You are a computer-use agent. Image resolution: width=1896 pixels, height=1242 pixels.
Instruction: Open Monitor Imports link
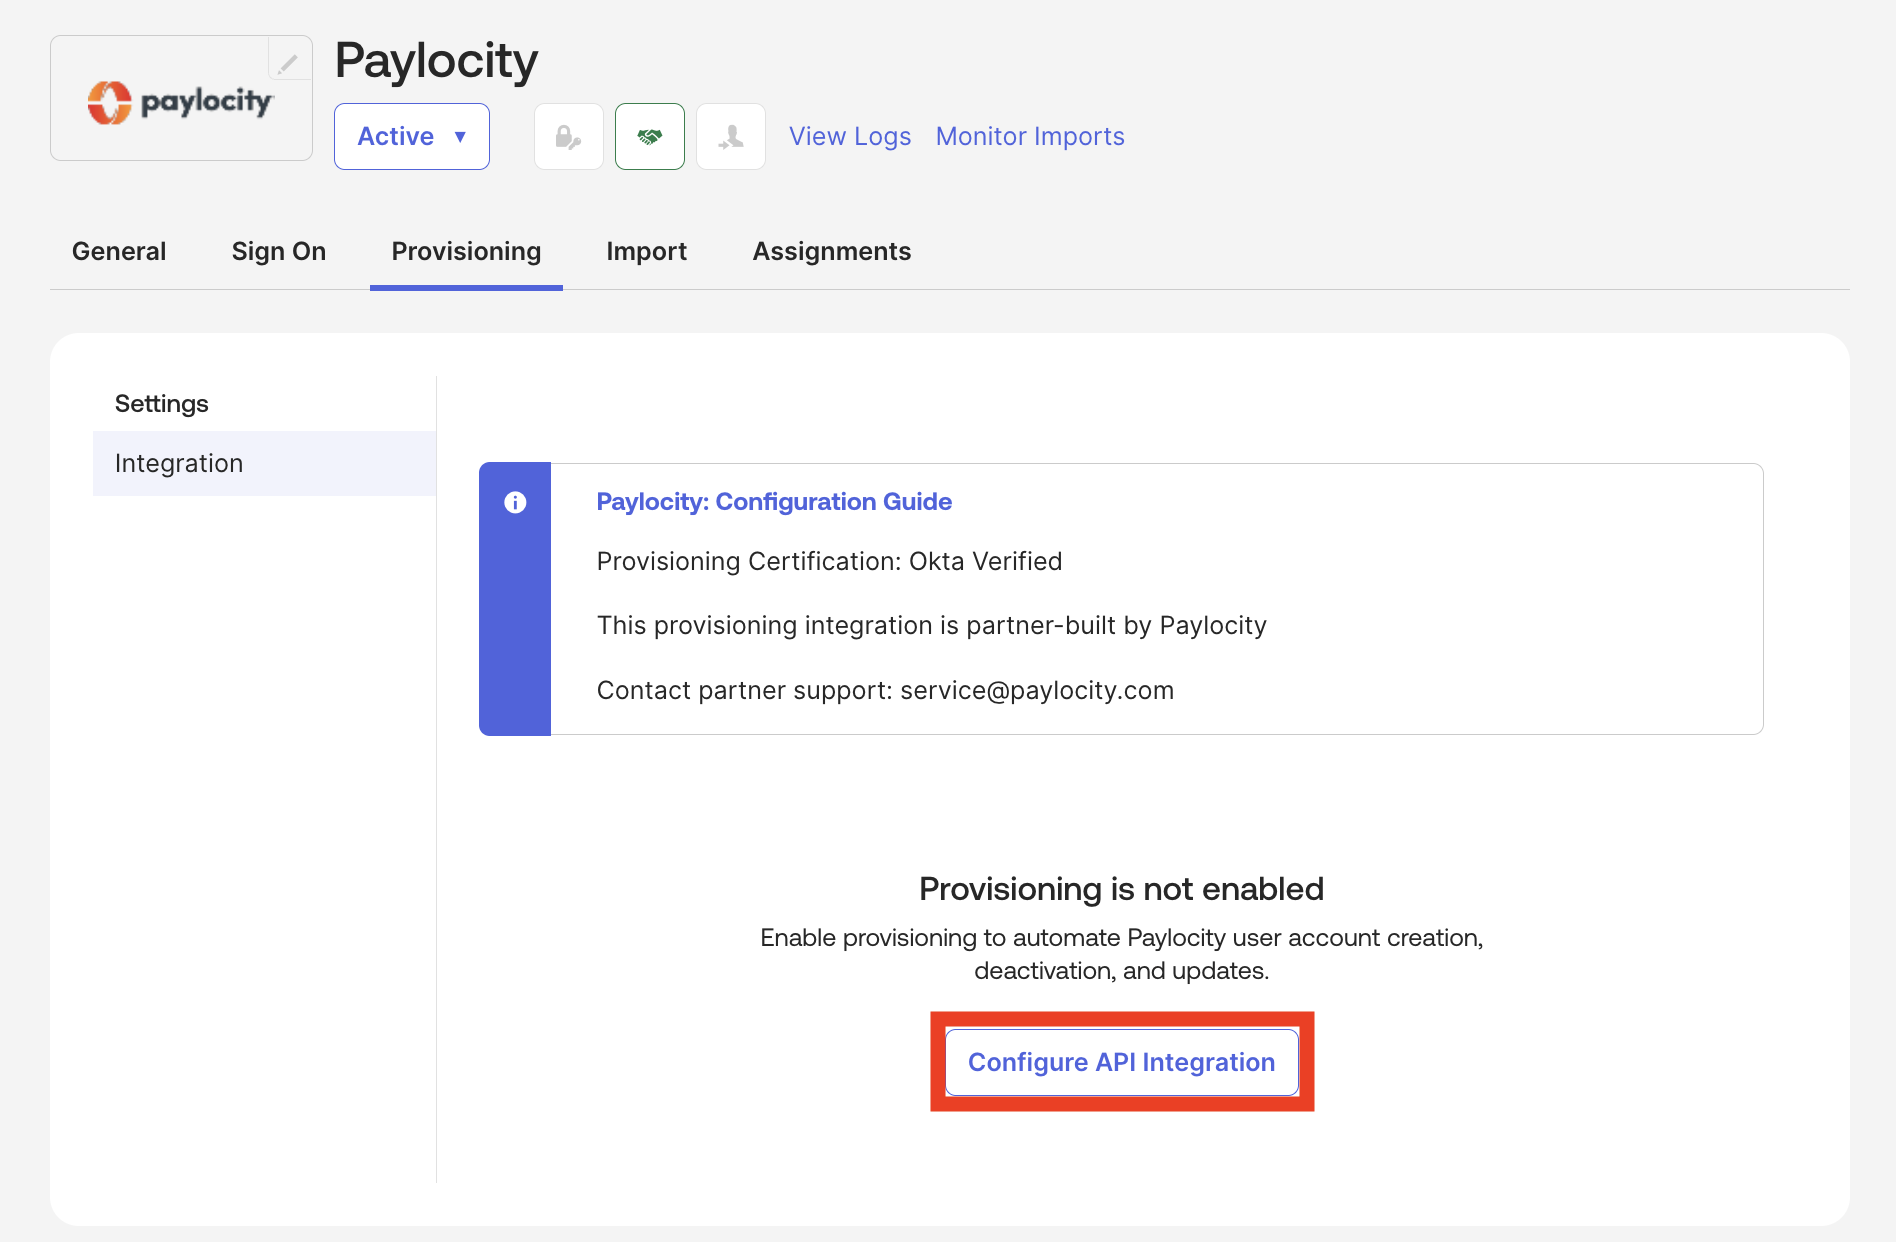pos(1030,136)
